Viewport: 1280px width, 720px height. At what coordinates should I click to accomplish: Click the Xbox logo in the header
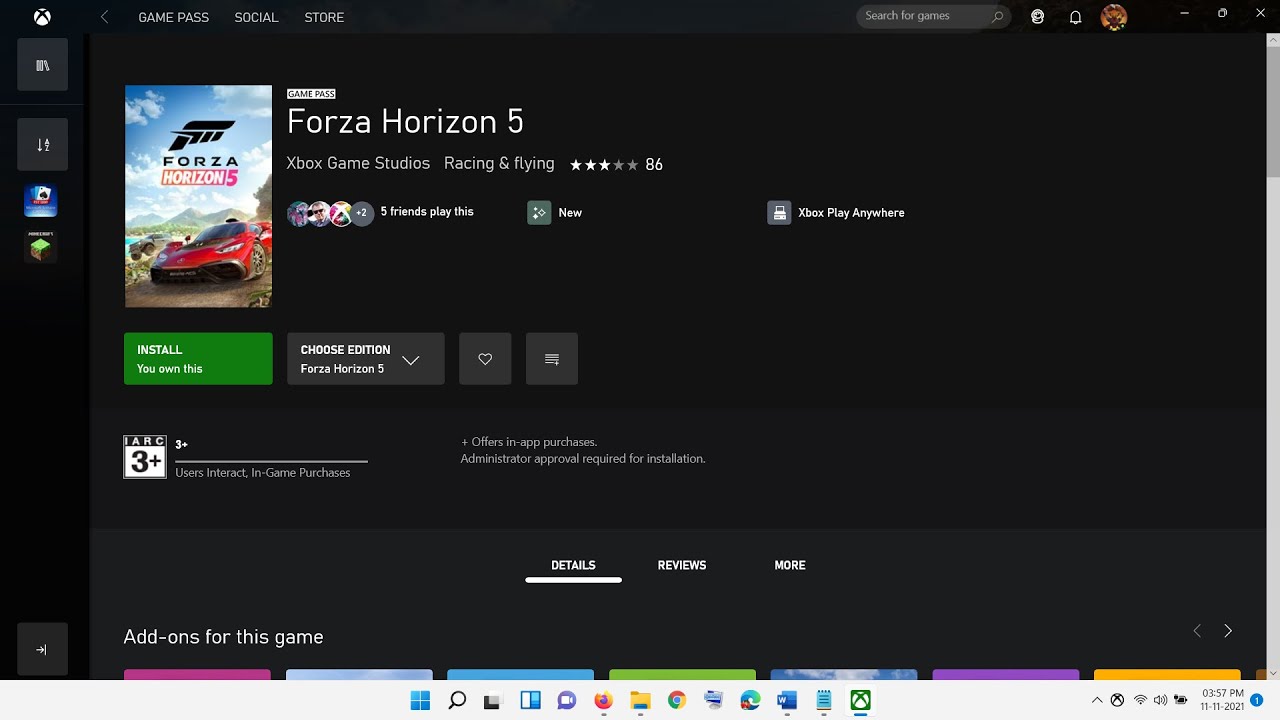[x=42, y=17]
